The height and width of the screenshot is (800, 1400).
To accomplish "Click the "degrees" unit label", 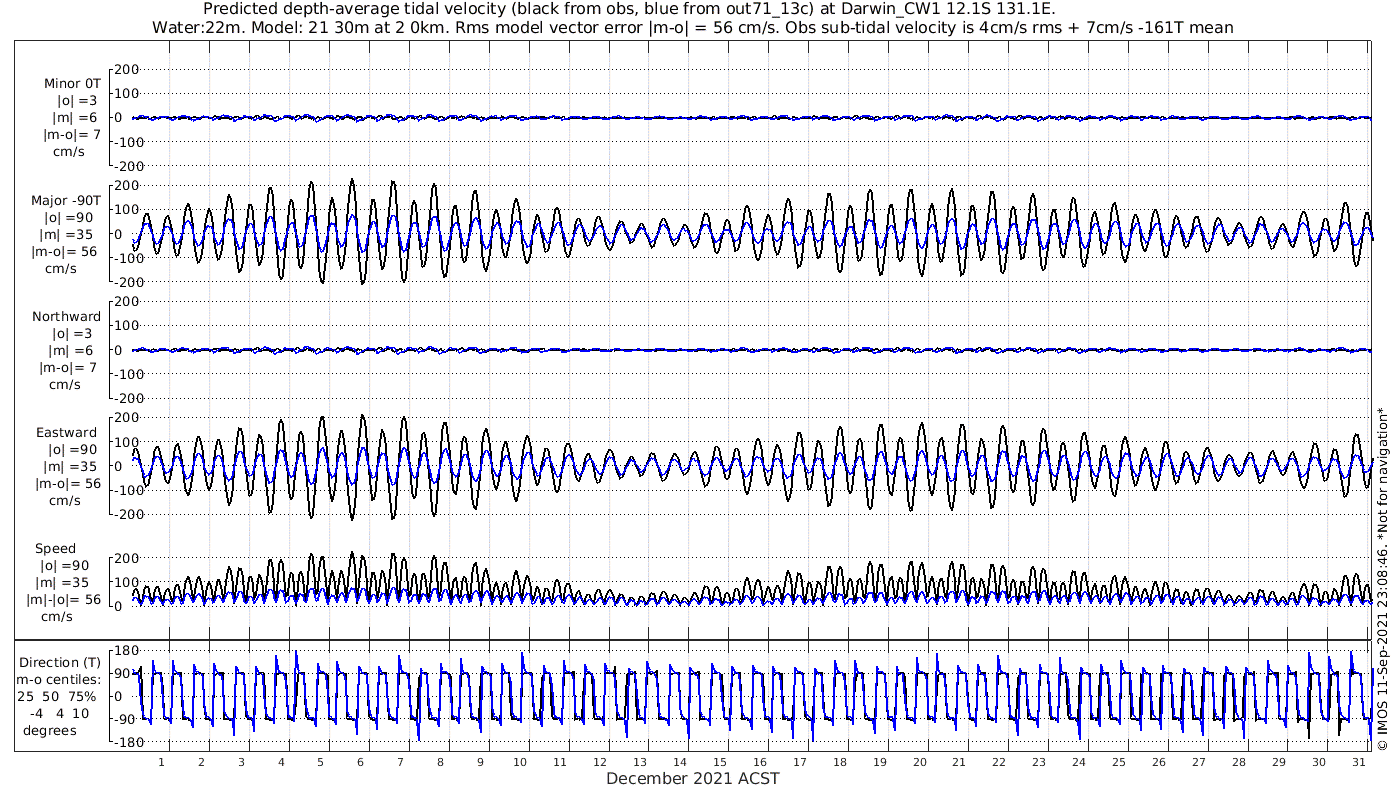I will pos(50,731).
